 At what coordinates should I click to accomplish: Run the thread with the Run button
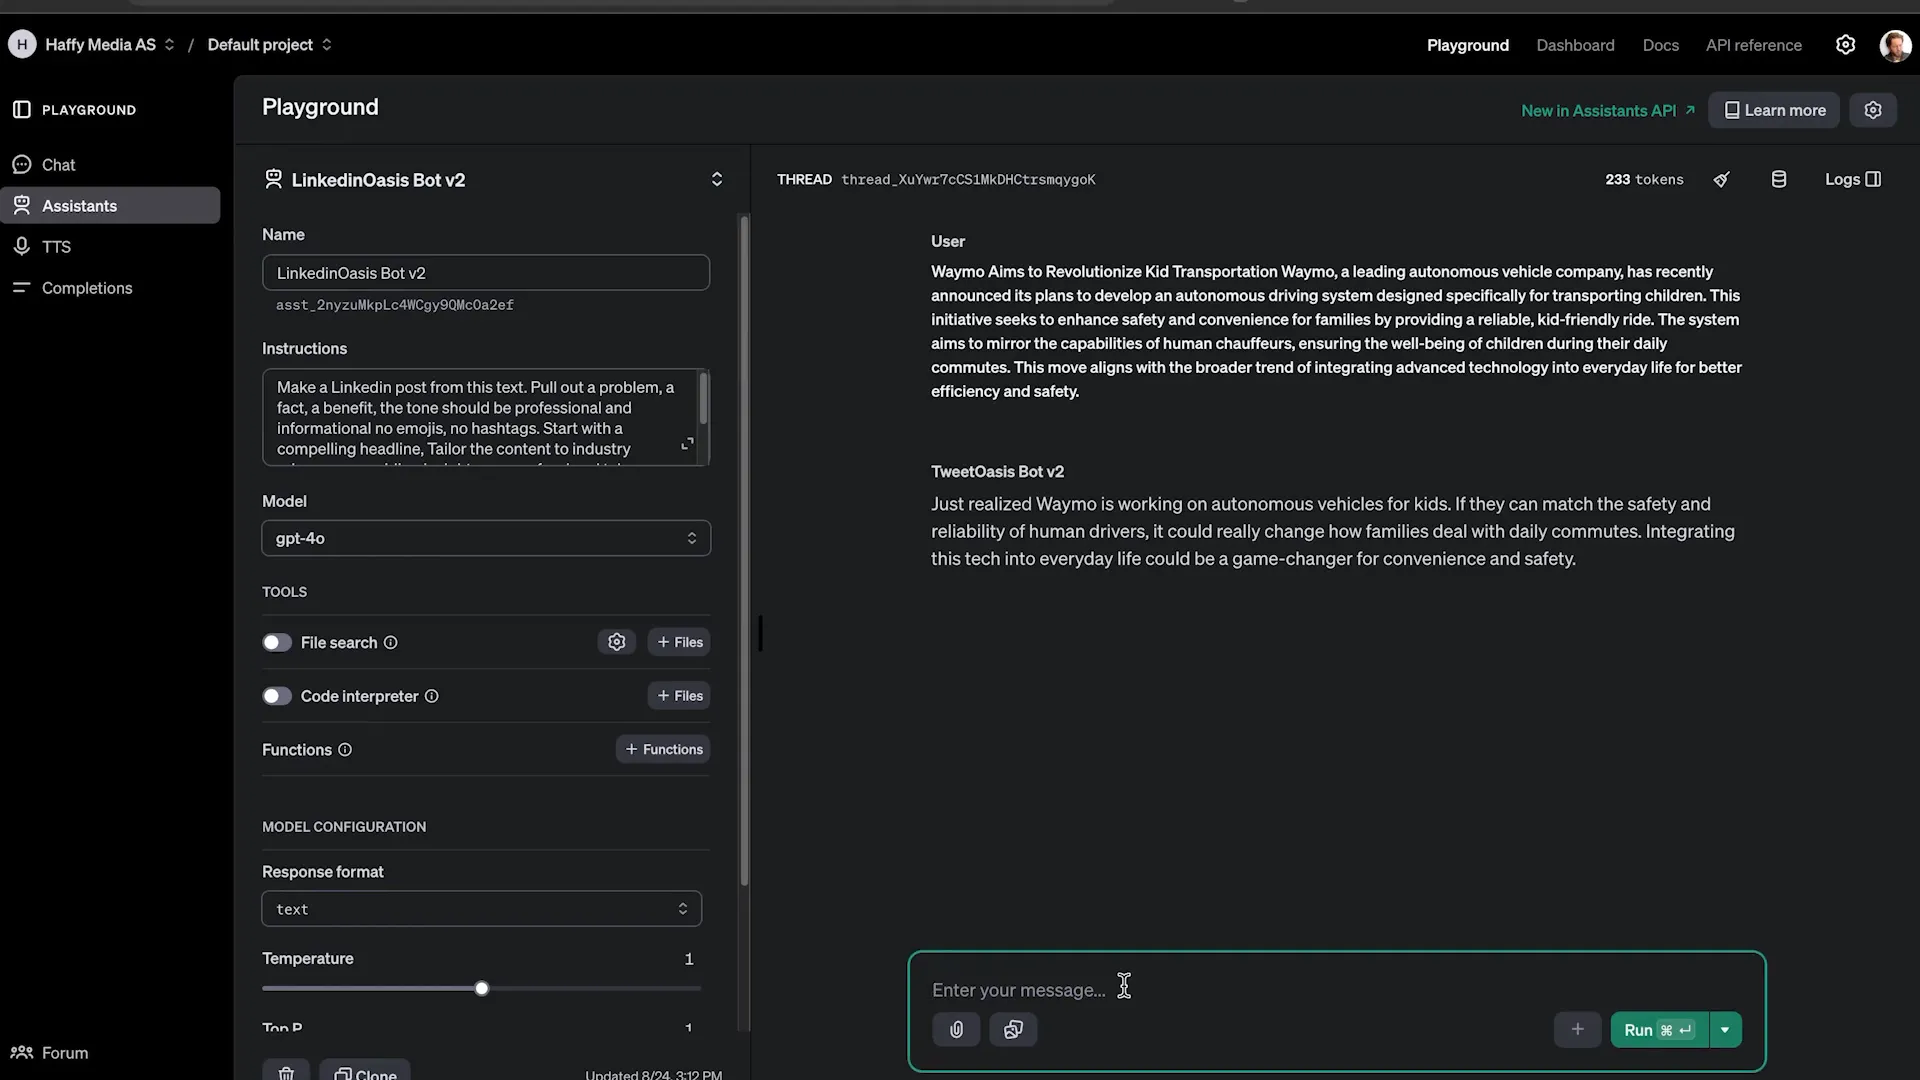click(x=1659, y=1030)
